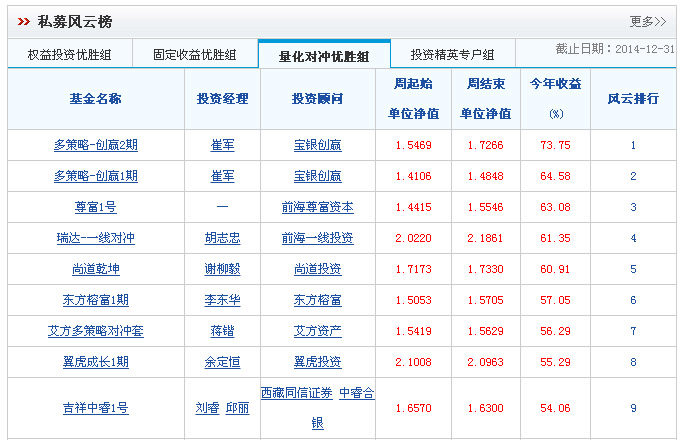The height and width of the screenshot is (444, 683).
Task: Click the 私募风云榜 section title
Action: (x=75, y=21)
